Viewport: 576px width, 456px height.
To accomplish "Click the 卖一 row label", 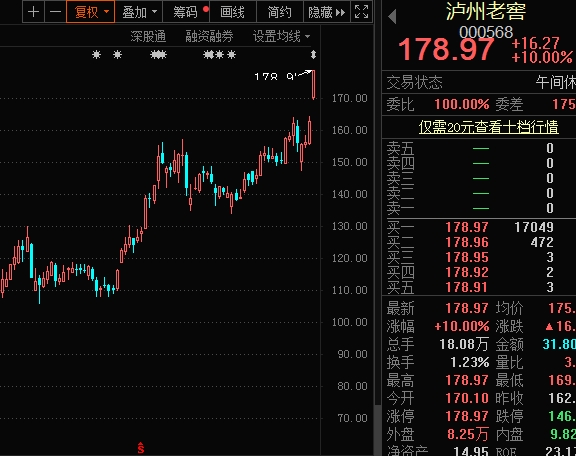I will tap(400, 208).
